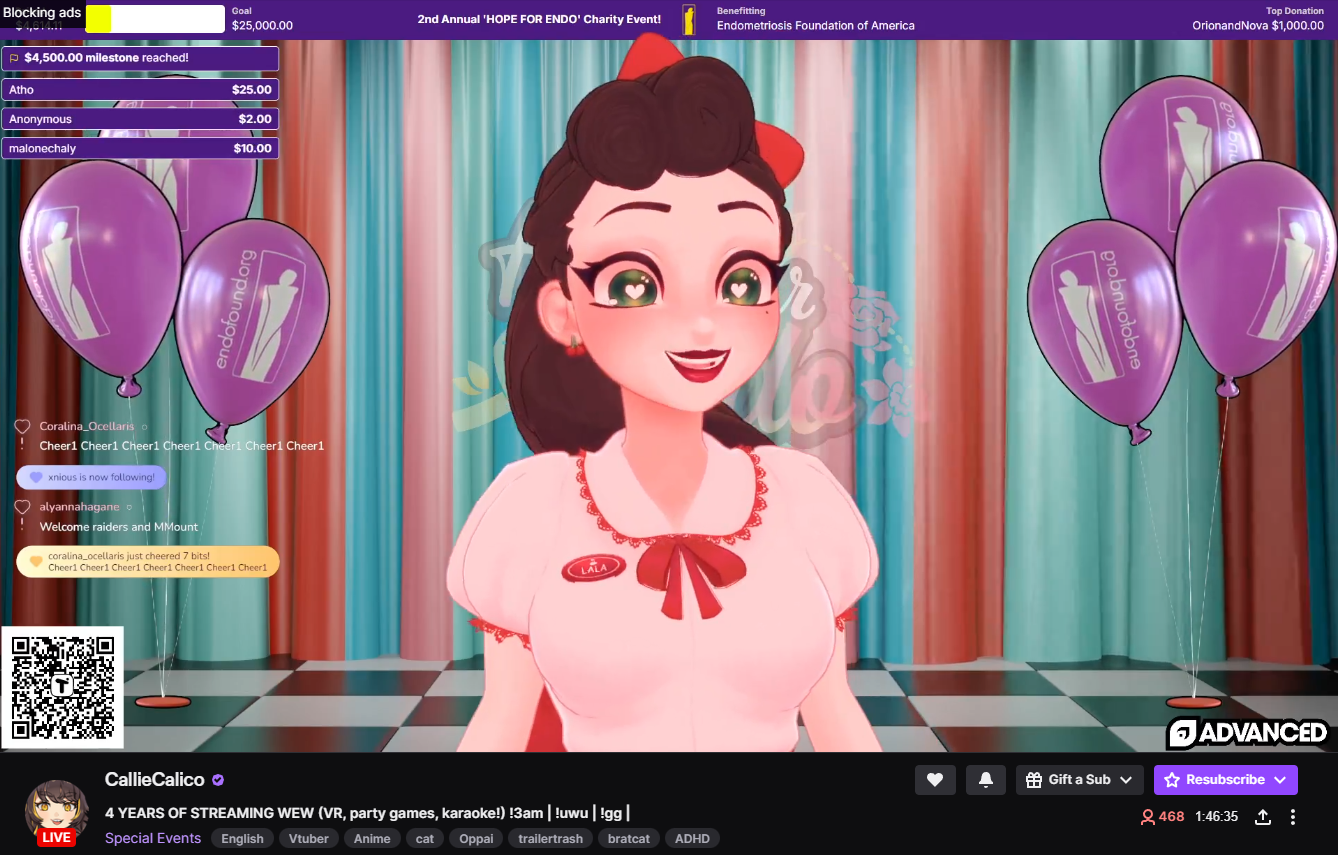
Task: Select the Anime tag
Action: pos(372,839)
